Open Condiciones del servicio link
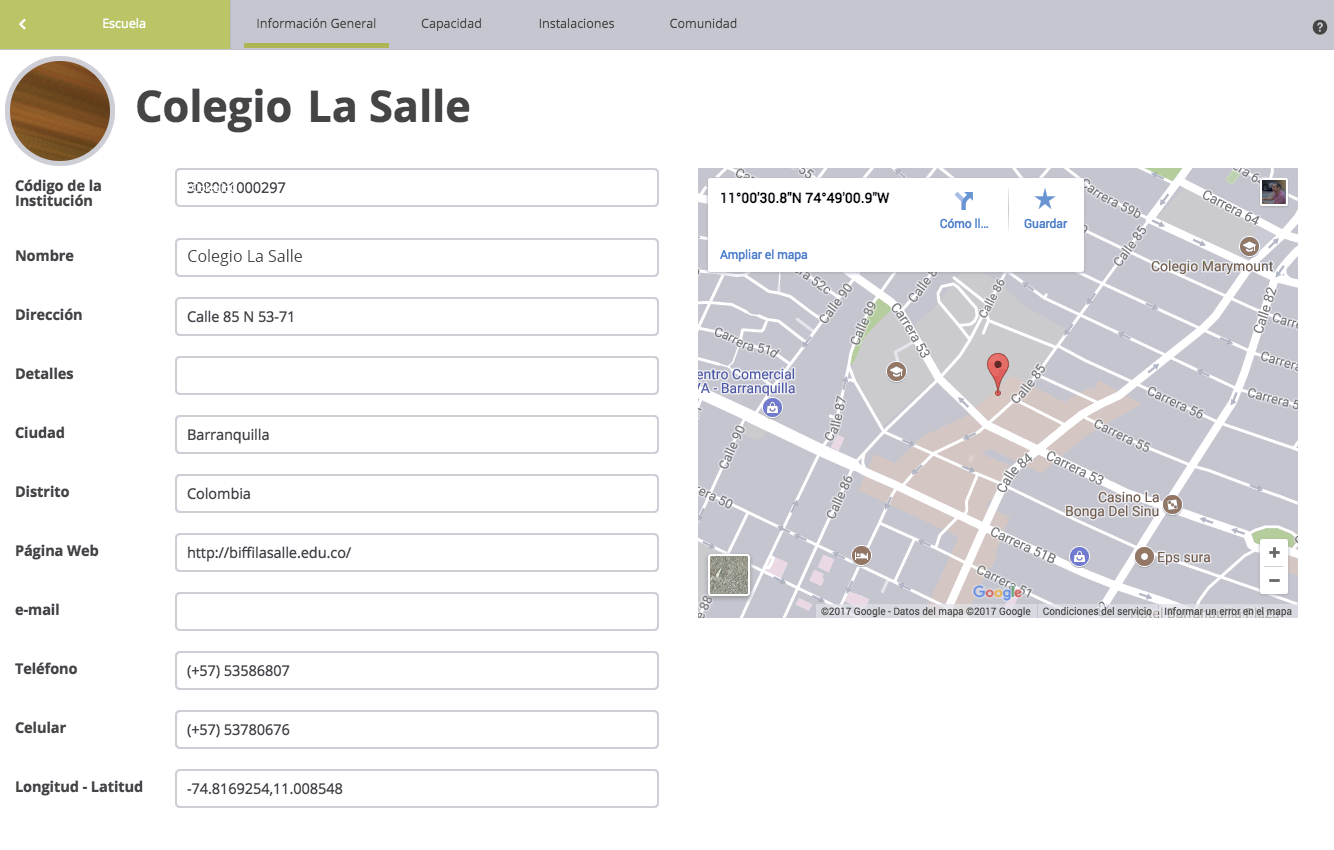The height and width of the screenshot is (850, 1334). point(1096,611)
